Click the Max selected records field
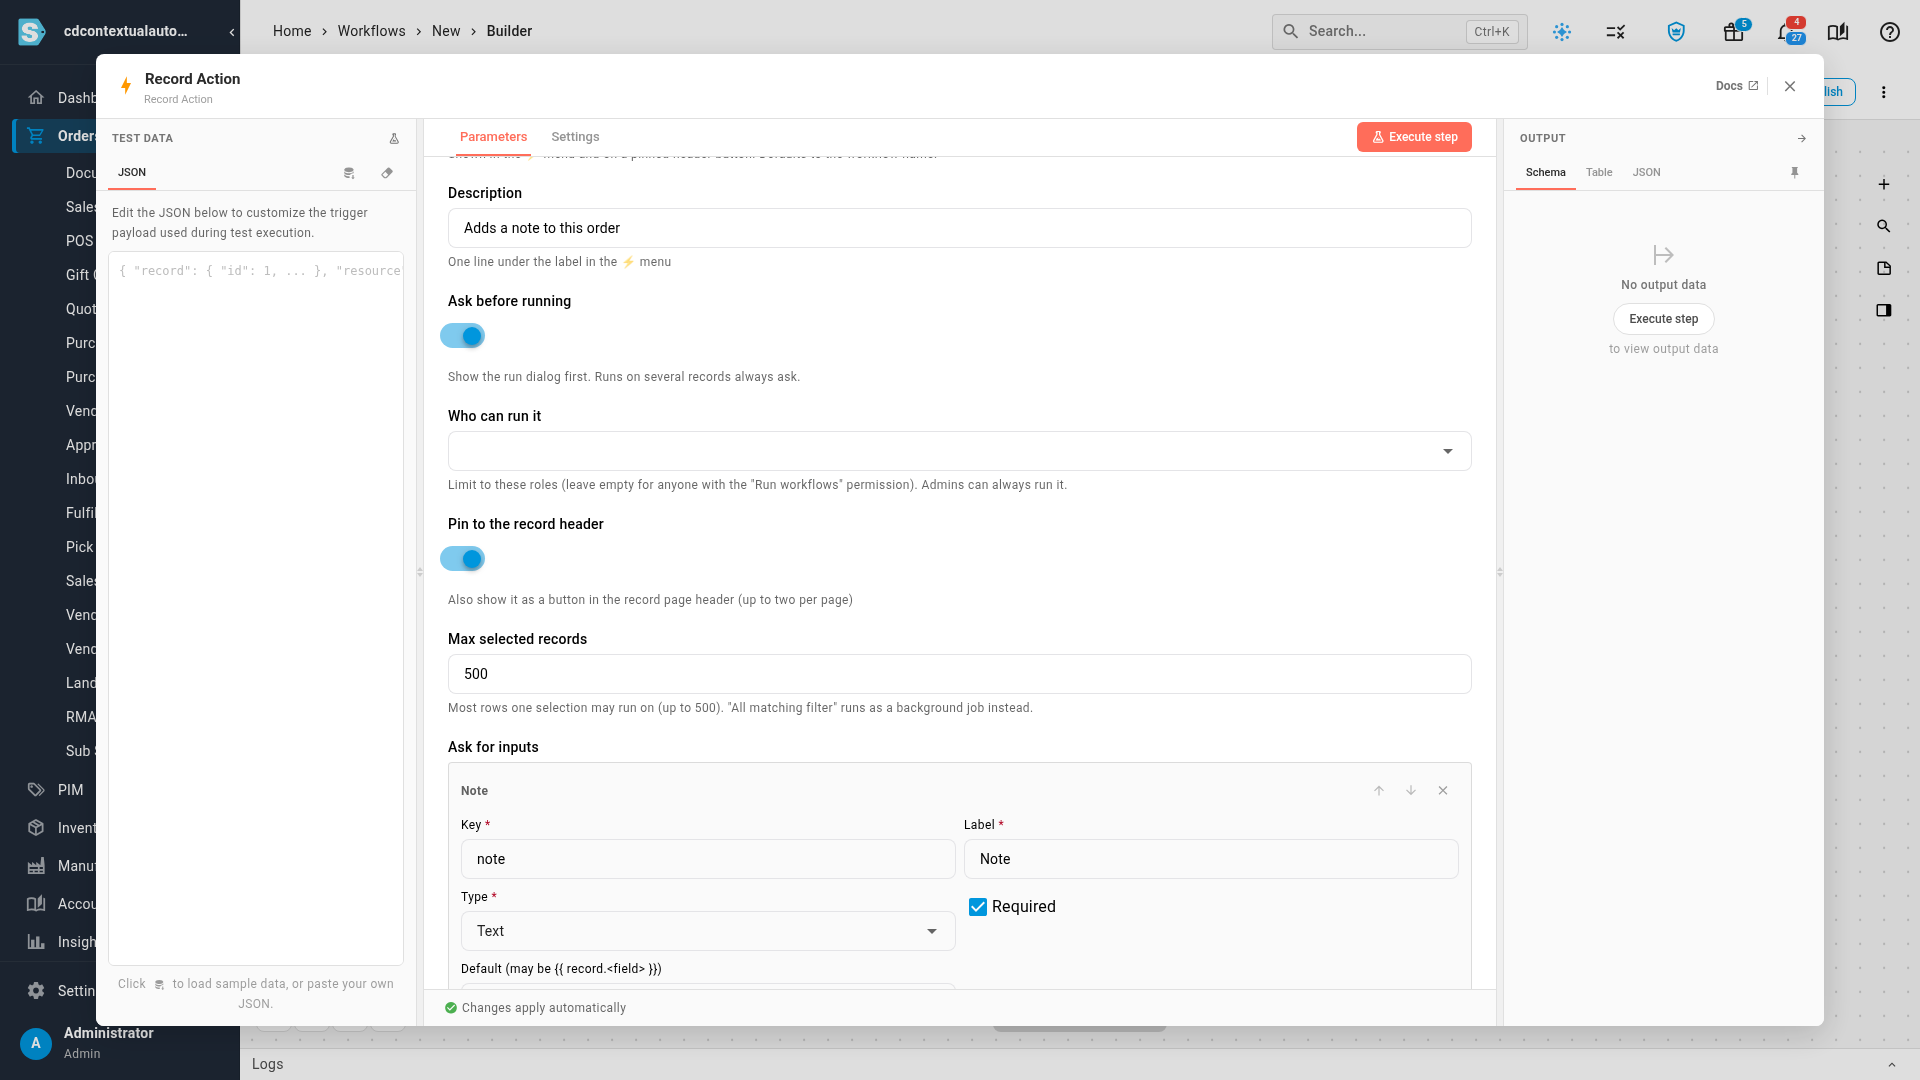This screenshot has width=1920, height=1080. pyautogui.click(x=959, y=674)
